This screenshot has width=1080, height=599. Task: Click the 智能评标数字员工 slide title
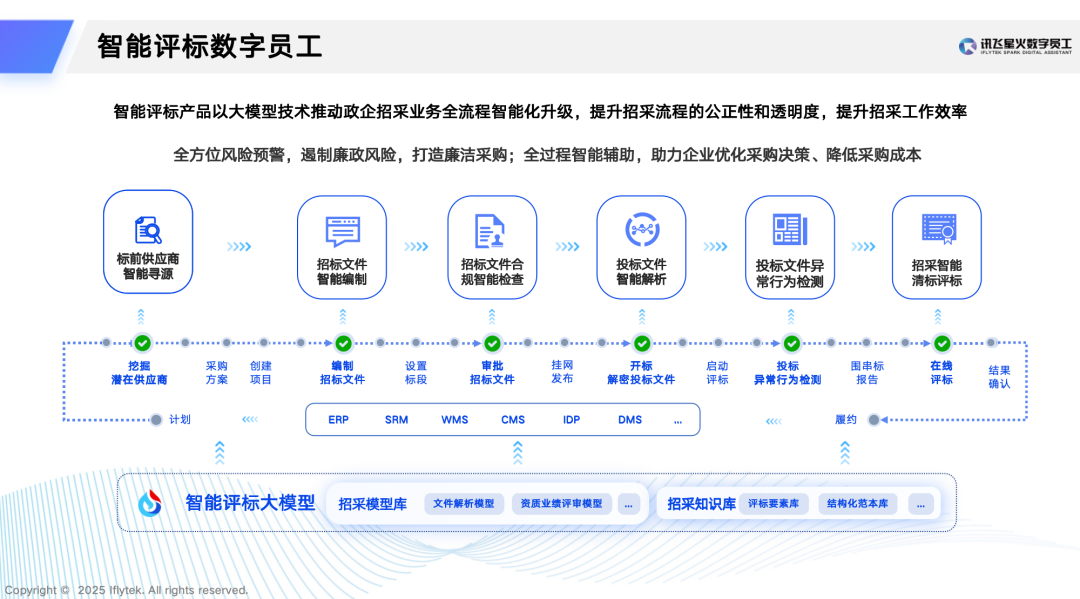tap(209, 47)
